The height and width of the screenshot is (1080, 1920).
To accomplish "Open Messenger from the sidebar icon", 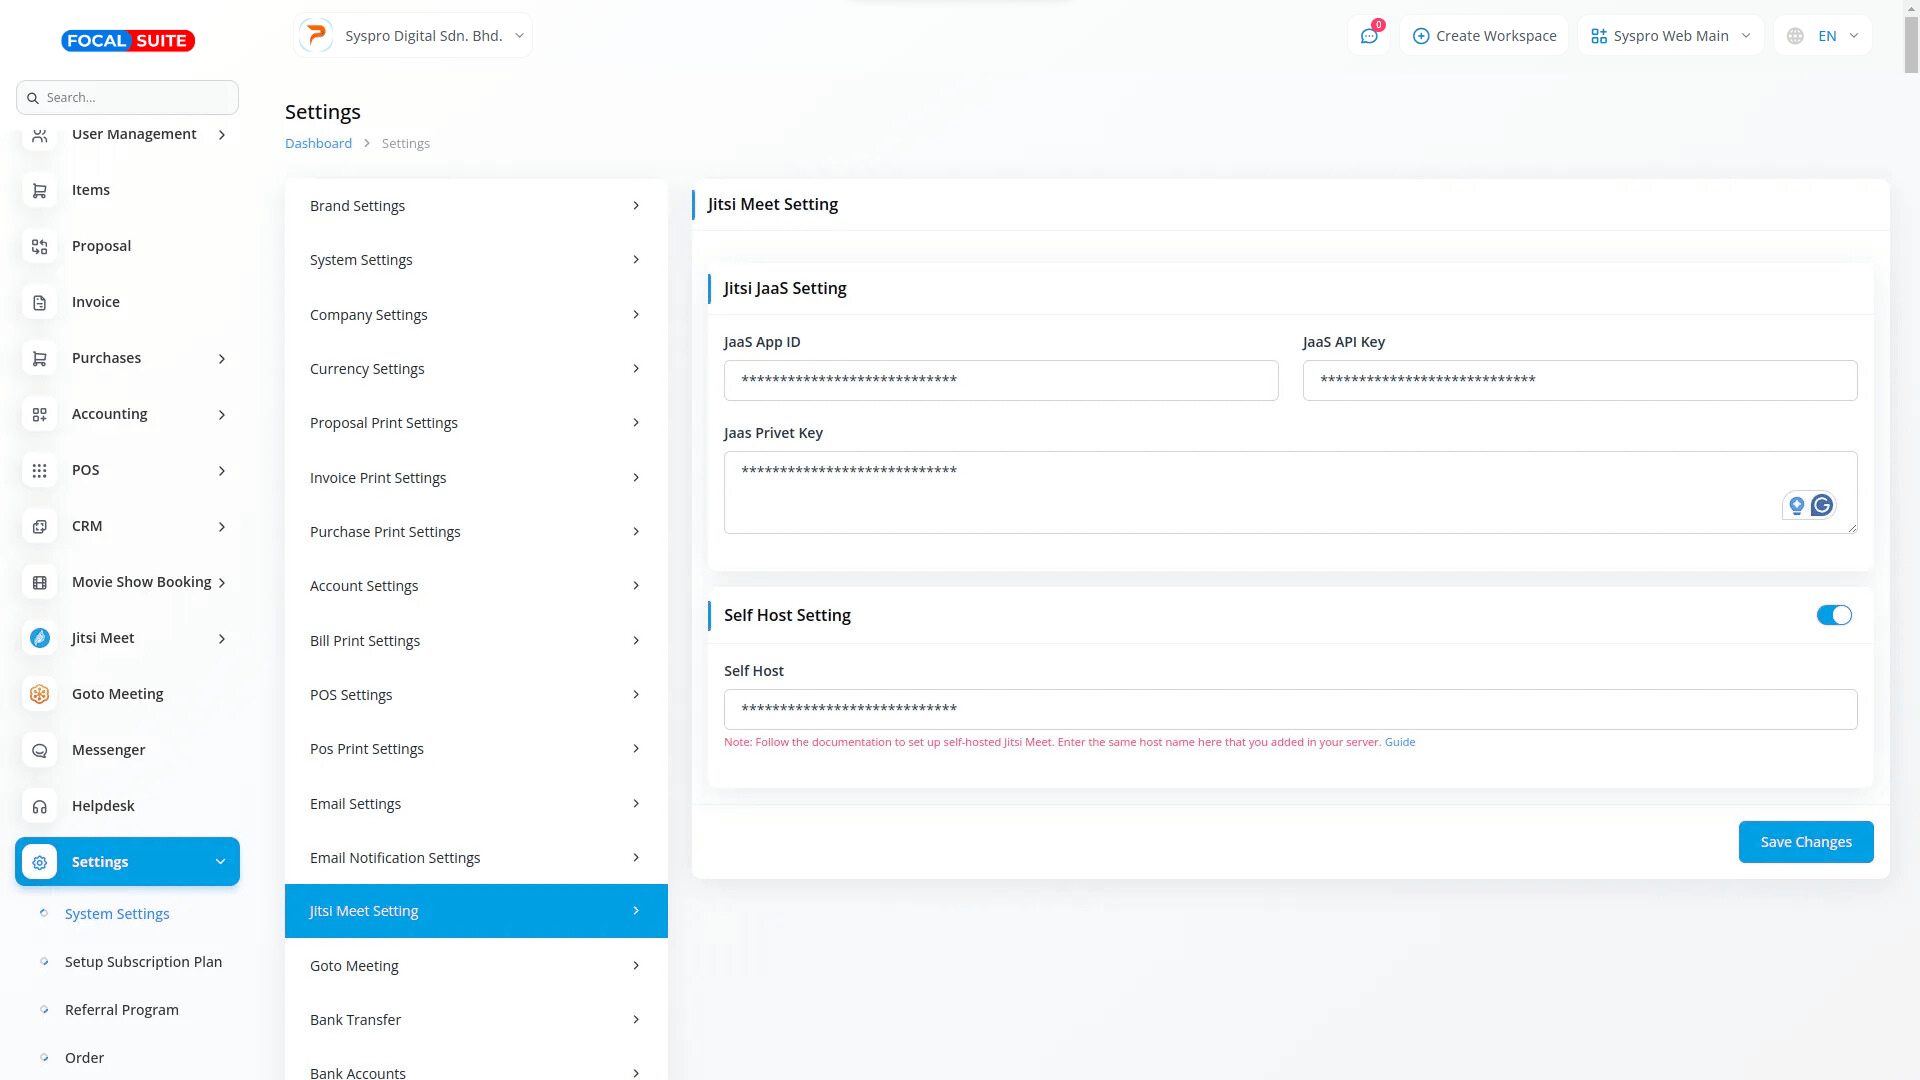I will point(40,750).
